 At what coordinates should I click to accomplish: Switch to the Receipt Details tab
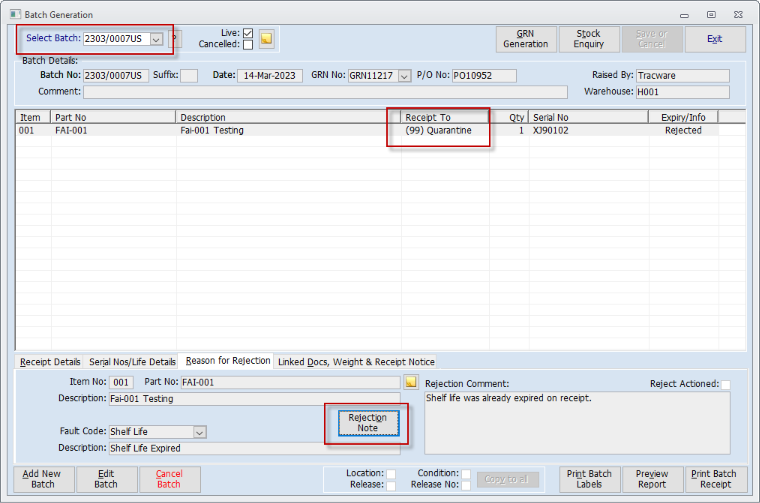(50, 361)
